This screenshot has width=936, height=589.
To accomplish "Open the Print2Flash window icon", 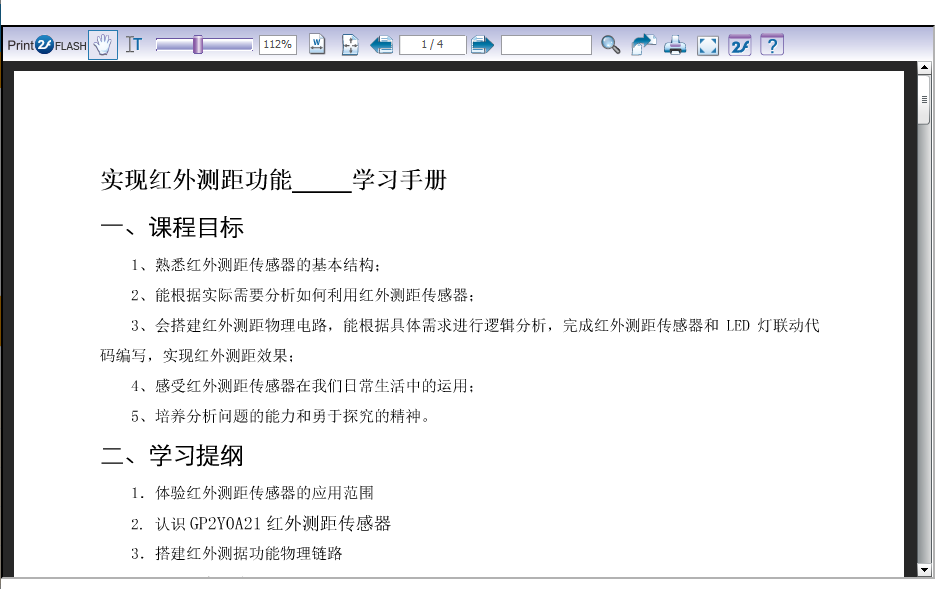I will [739, 45].
